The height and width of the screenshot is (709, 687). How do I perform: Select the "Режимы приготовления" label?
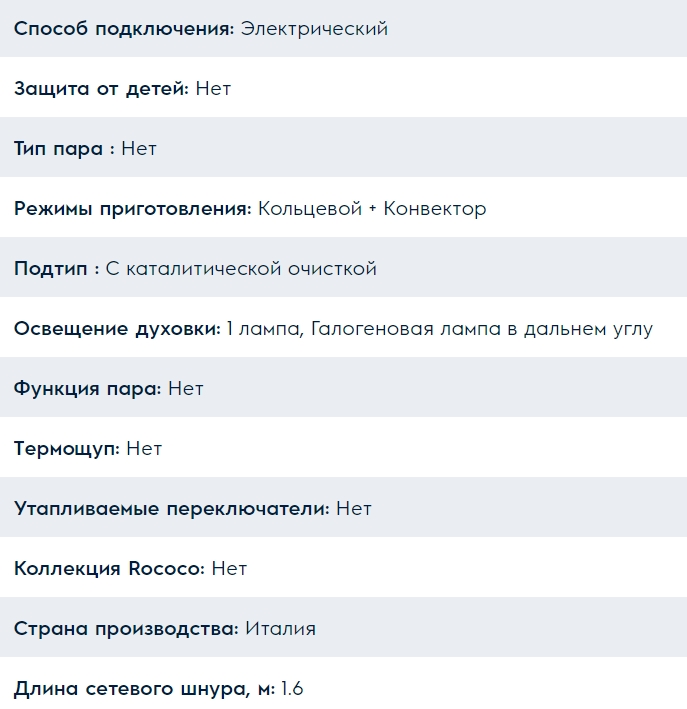[x=132, y=209]
